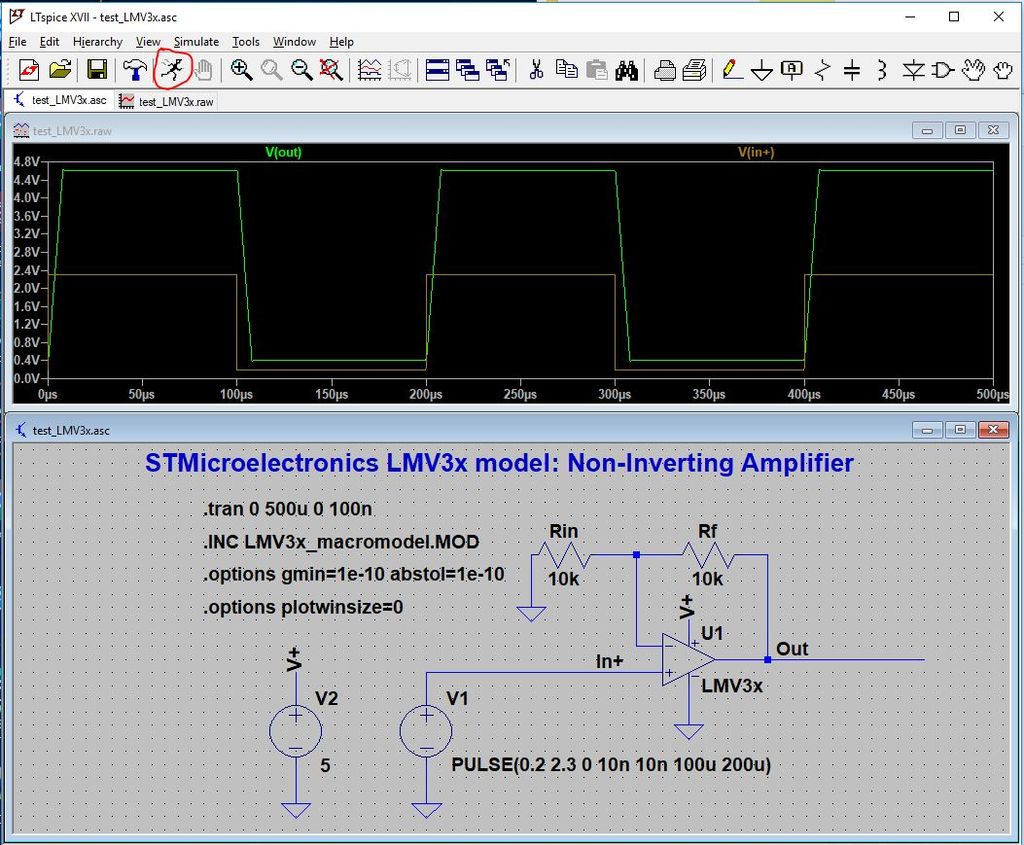
Task: Zoom to full extents icon
Action: [331, 70]
